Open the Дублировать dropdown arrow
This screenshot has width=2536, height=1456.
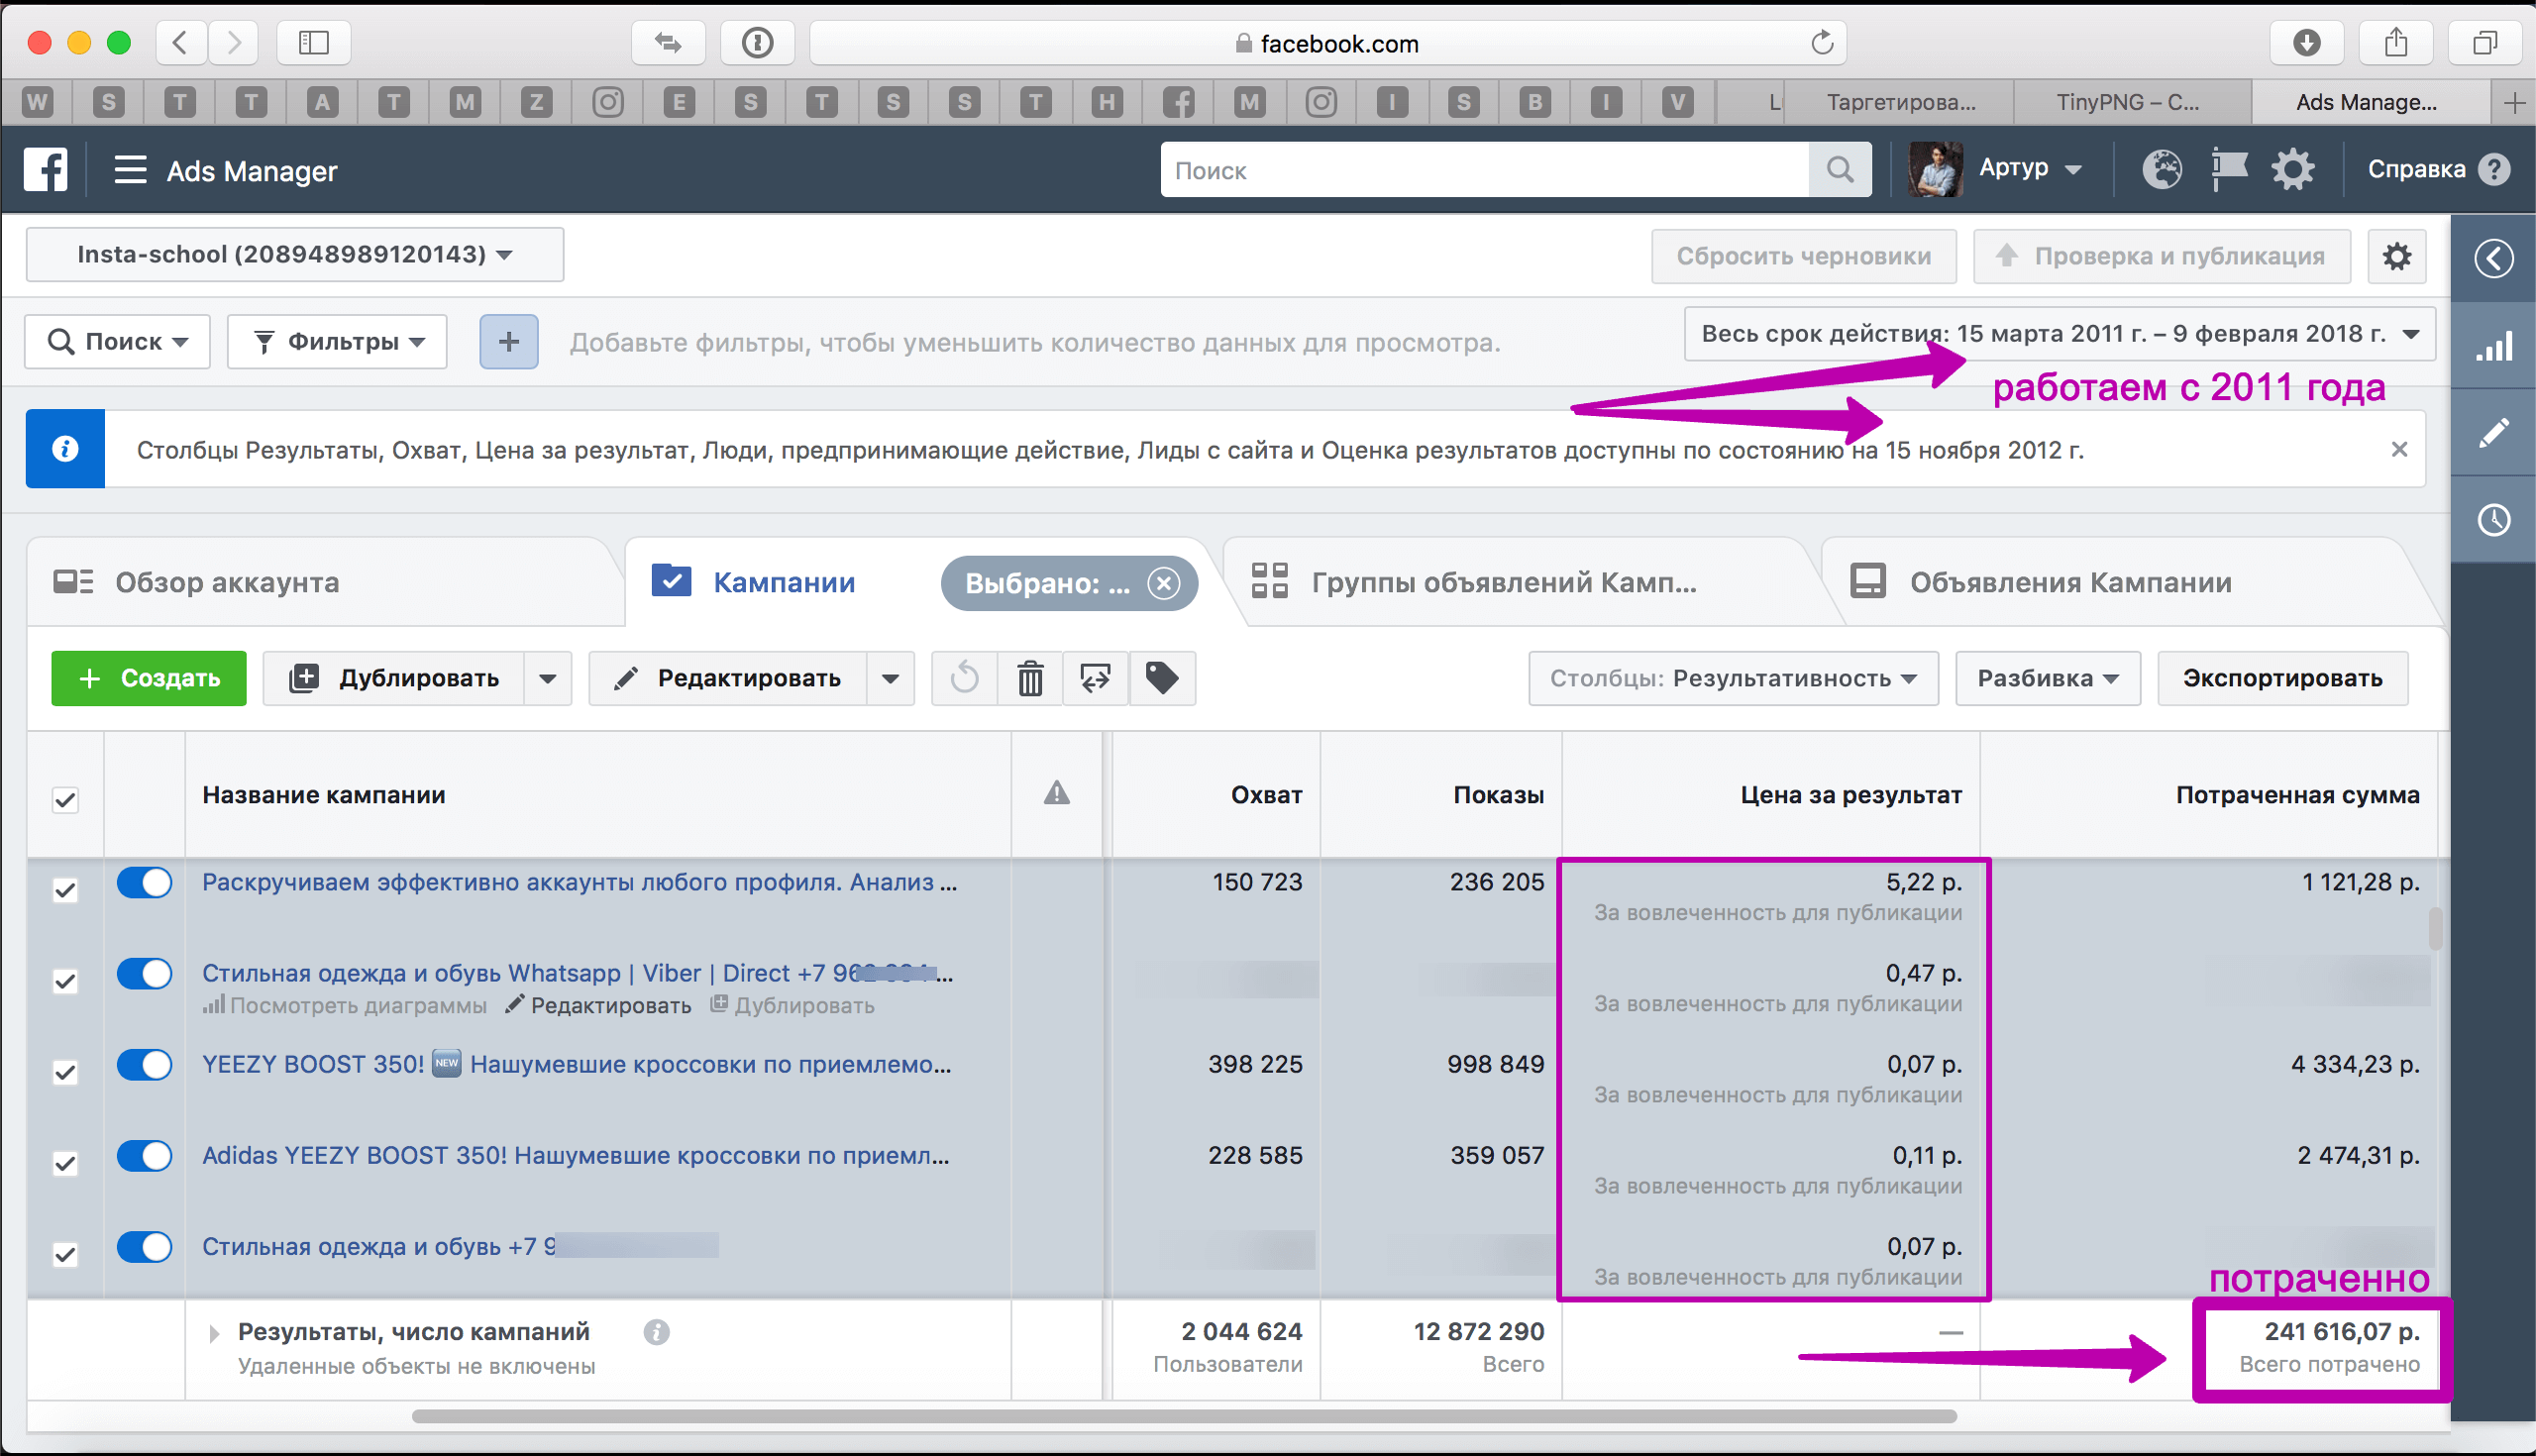click(x=547, y=678)
